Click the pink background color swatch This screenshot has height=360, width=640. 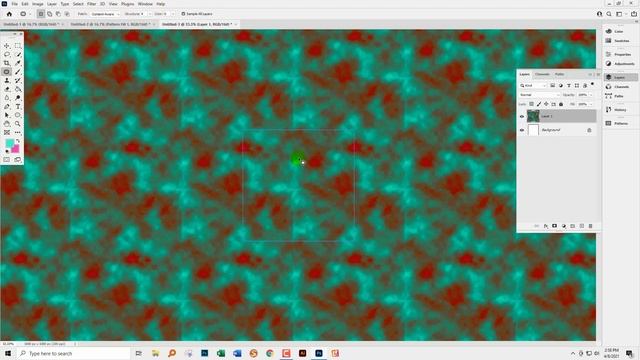point(16,149)
